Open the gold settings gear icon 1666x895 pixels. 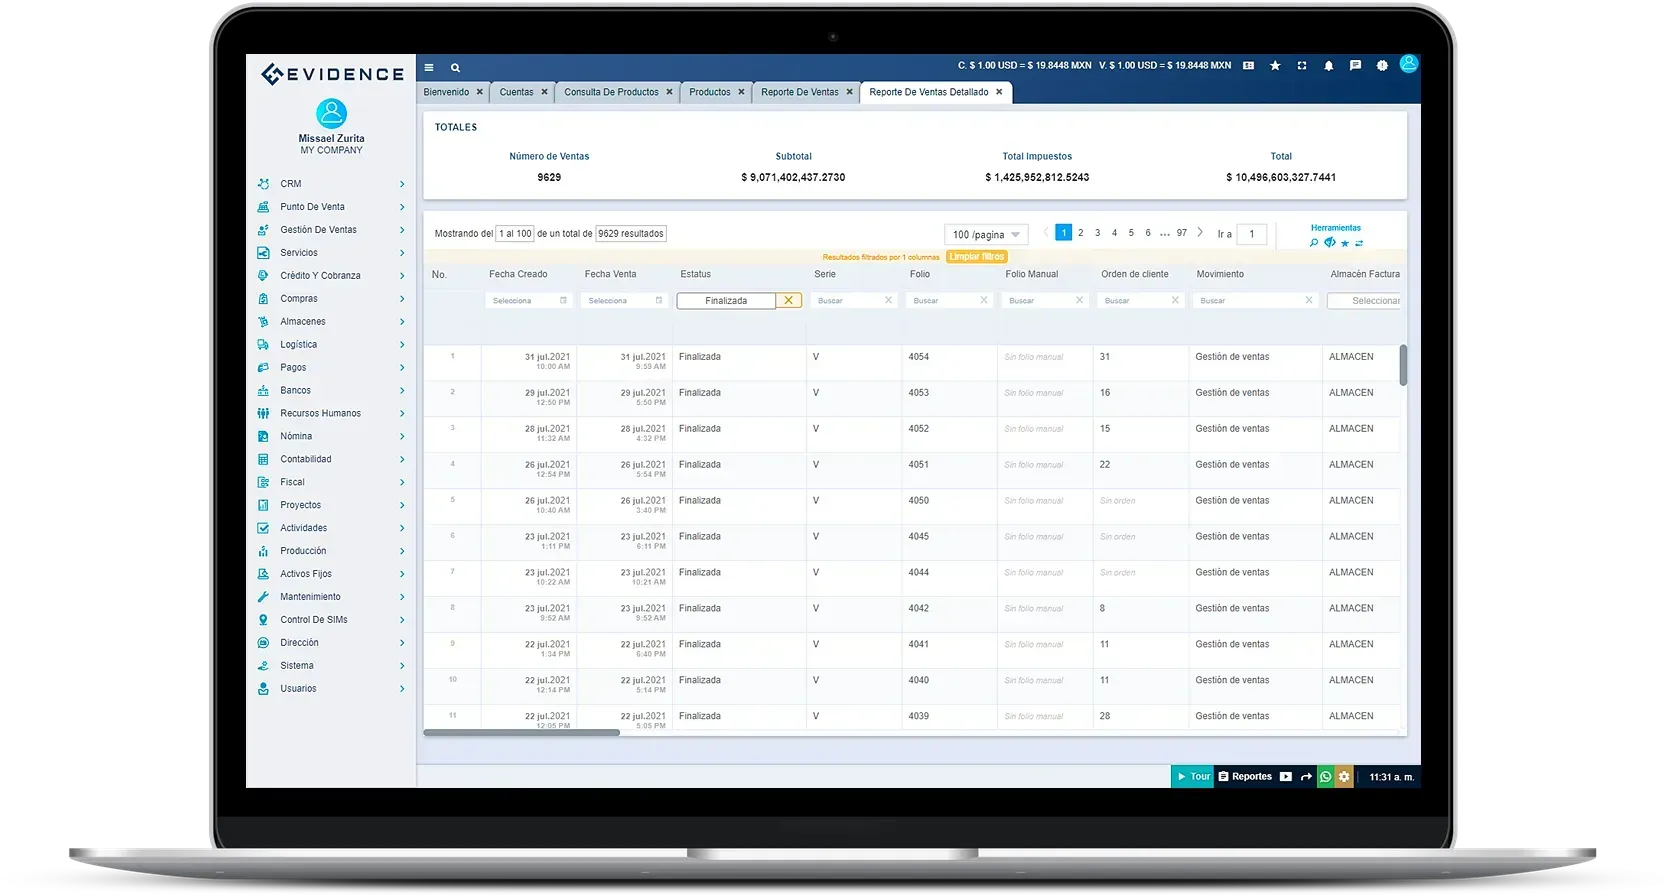point(1344,777)
